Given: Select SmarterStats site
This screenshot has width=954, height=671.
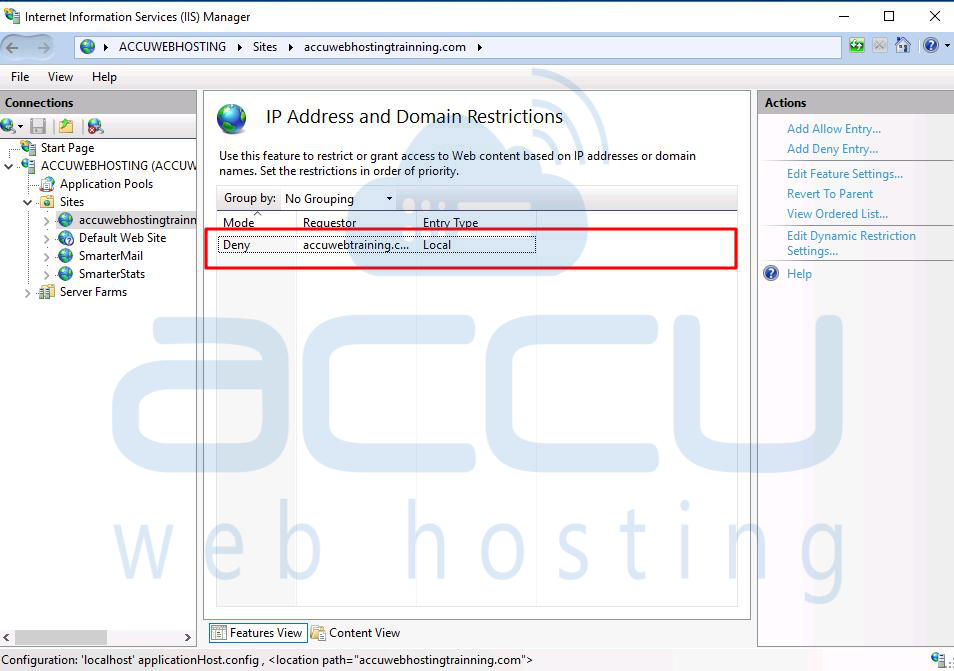Looking at the screenshot, I should (x=112, y=274).
